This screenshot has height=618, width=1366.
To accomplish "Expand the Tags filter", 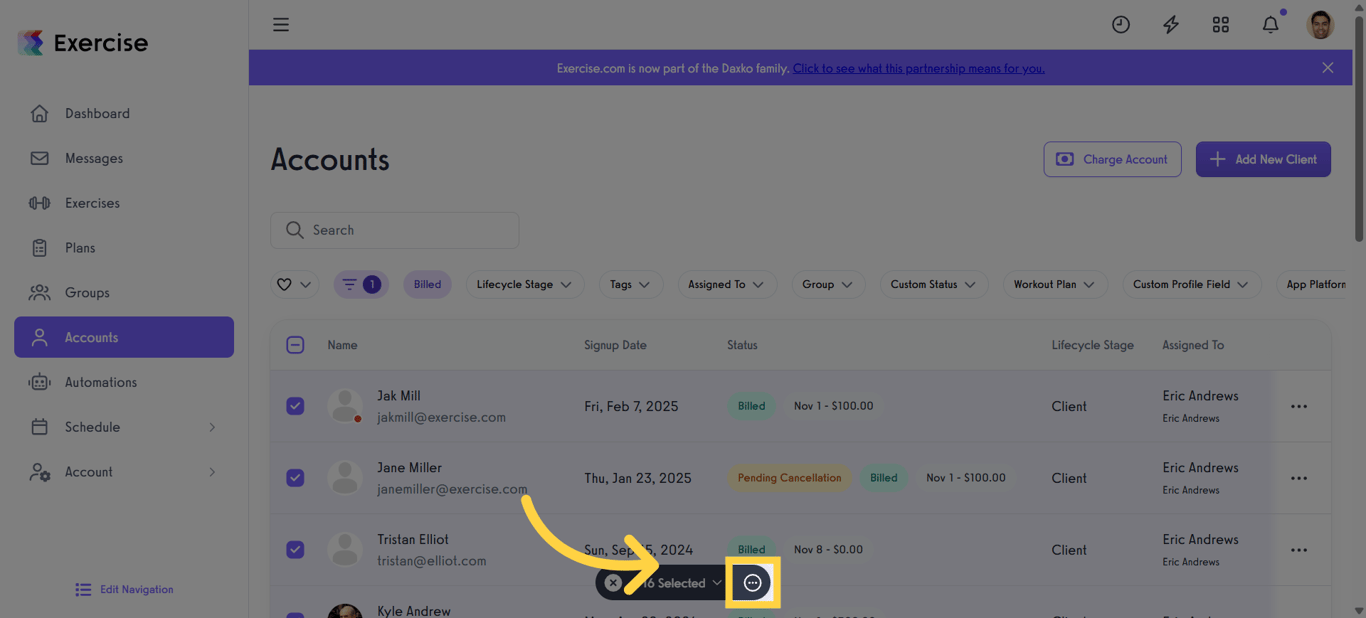I will pos(630,285).
